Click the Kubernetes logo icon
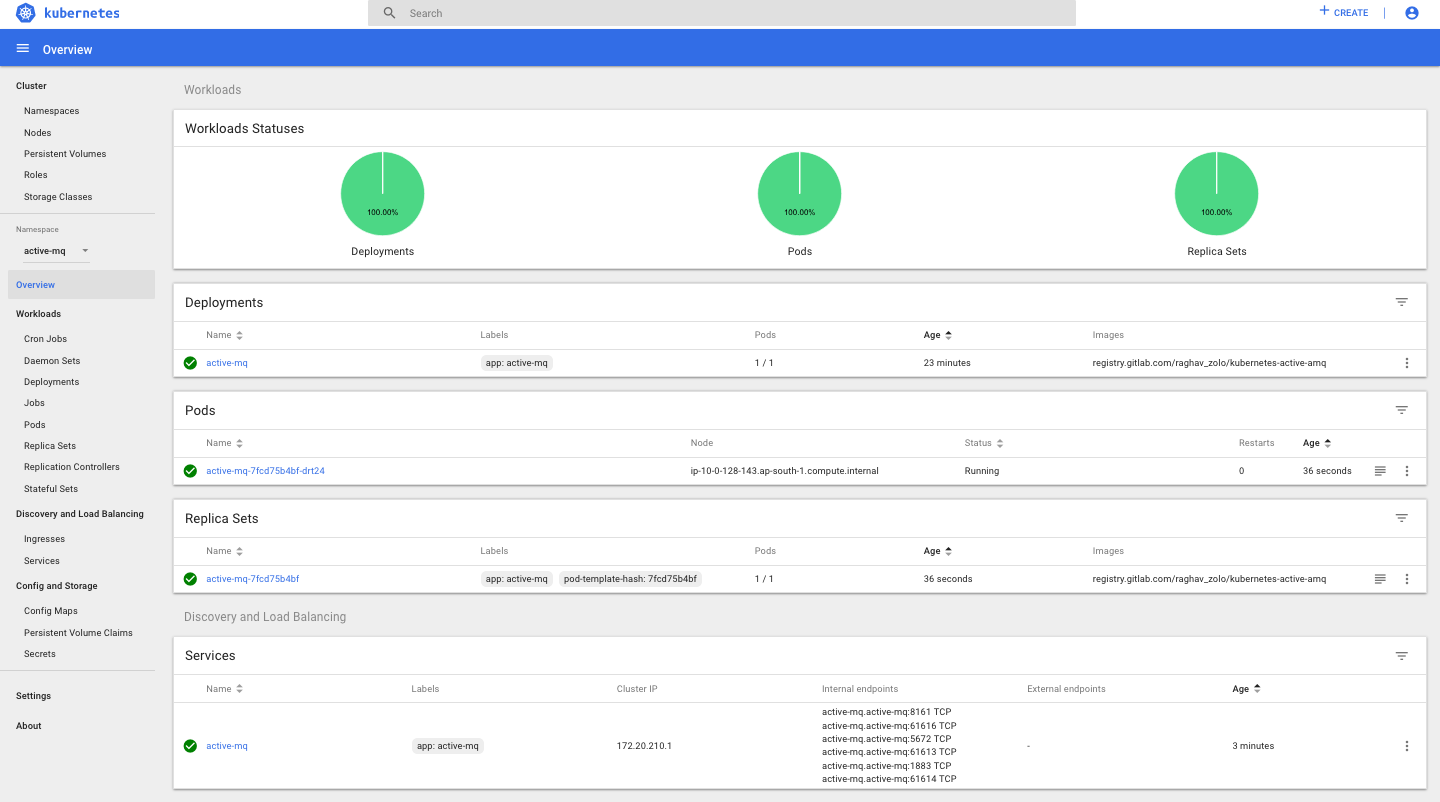This screenshot has width=1440, height=802. point(26,13)
